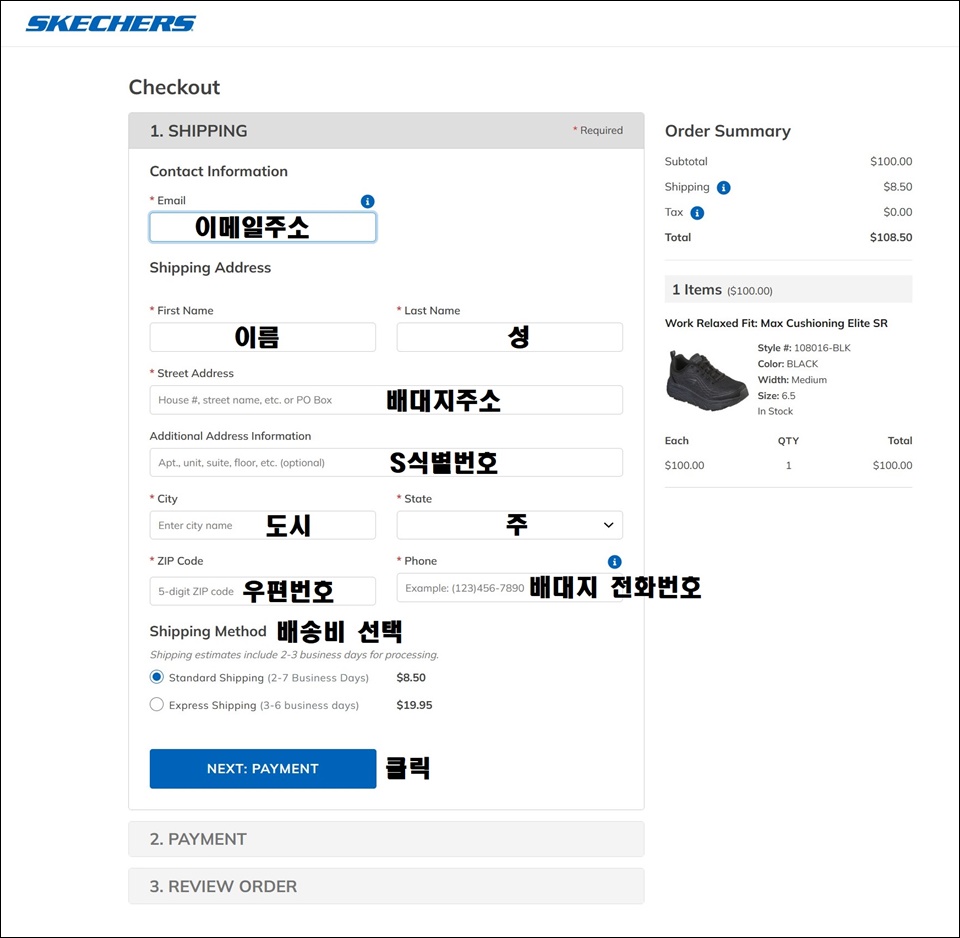
Task: Click the Additional Address Information field
Action: pyautogui.click(x=386, y=462)
